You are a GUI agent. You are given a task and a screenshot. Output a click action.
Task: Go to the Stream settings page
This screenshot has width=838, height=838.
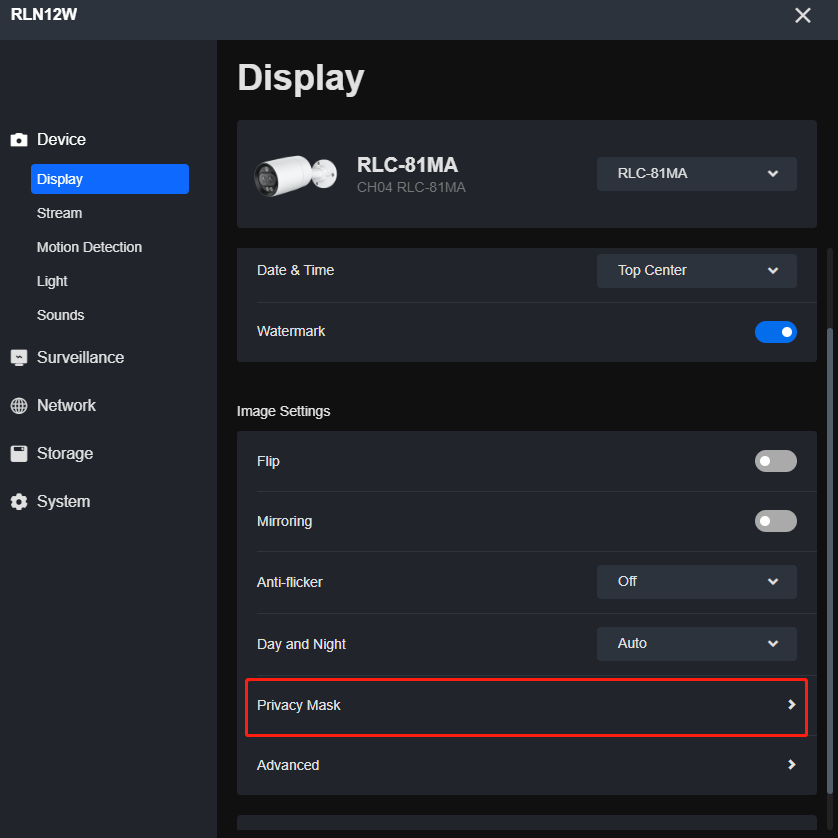tap(59, 213)
